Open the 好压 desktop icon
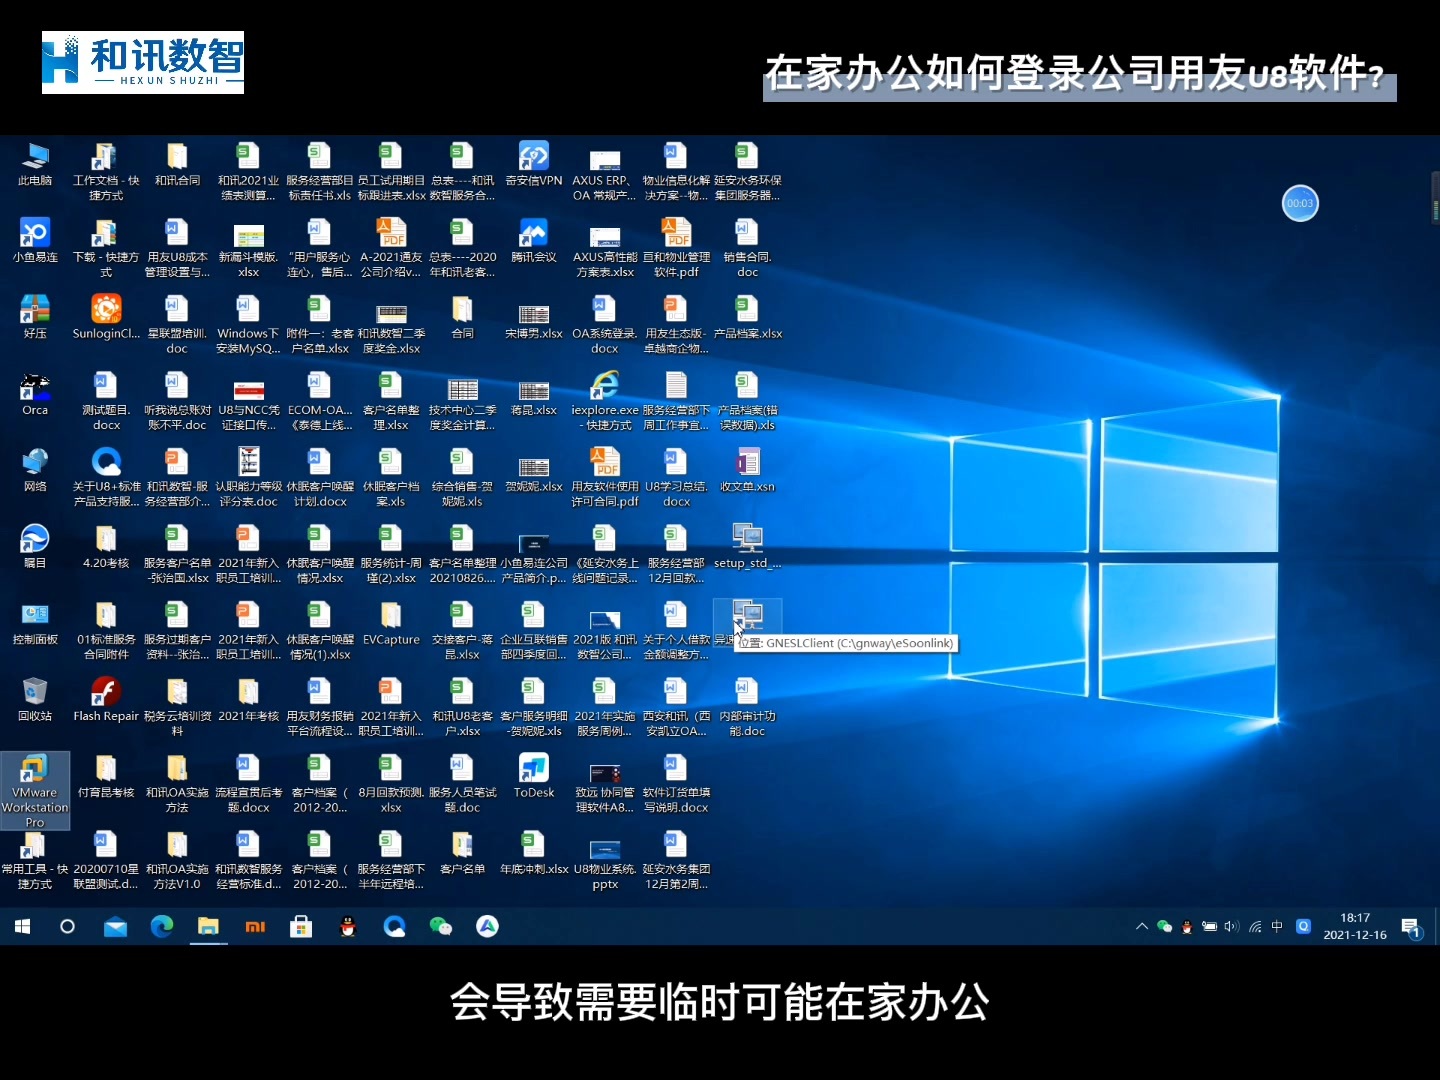 pyautogui.click(x=35, y=318)
